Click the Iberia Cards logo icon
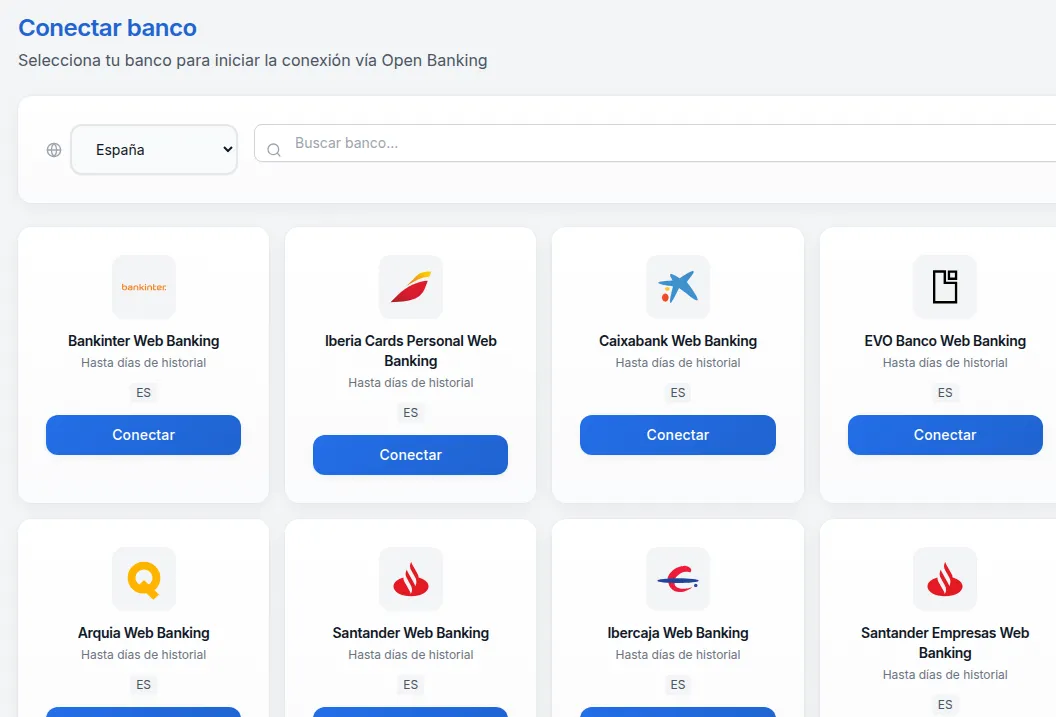Image resolution: width=1056 pixels, height=717 pixels. [x=410, y=287]
